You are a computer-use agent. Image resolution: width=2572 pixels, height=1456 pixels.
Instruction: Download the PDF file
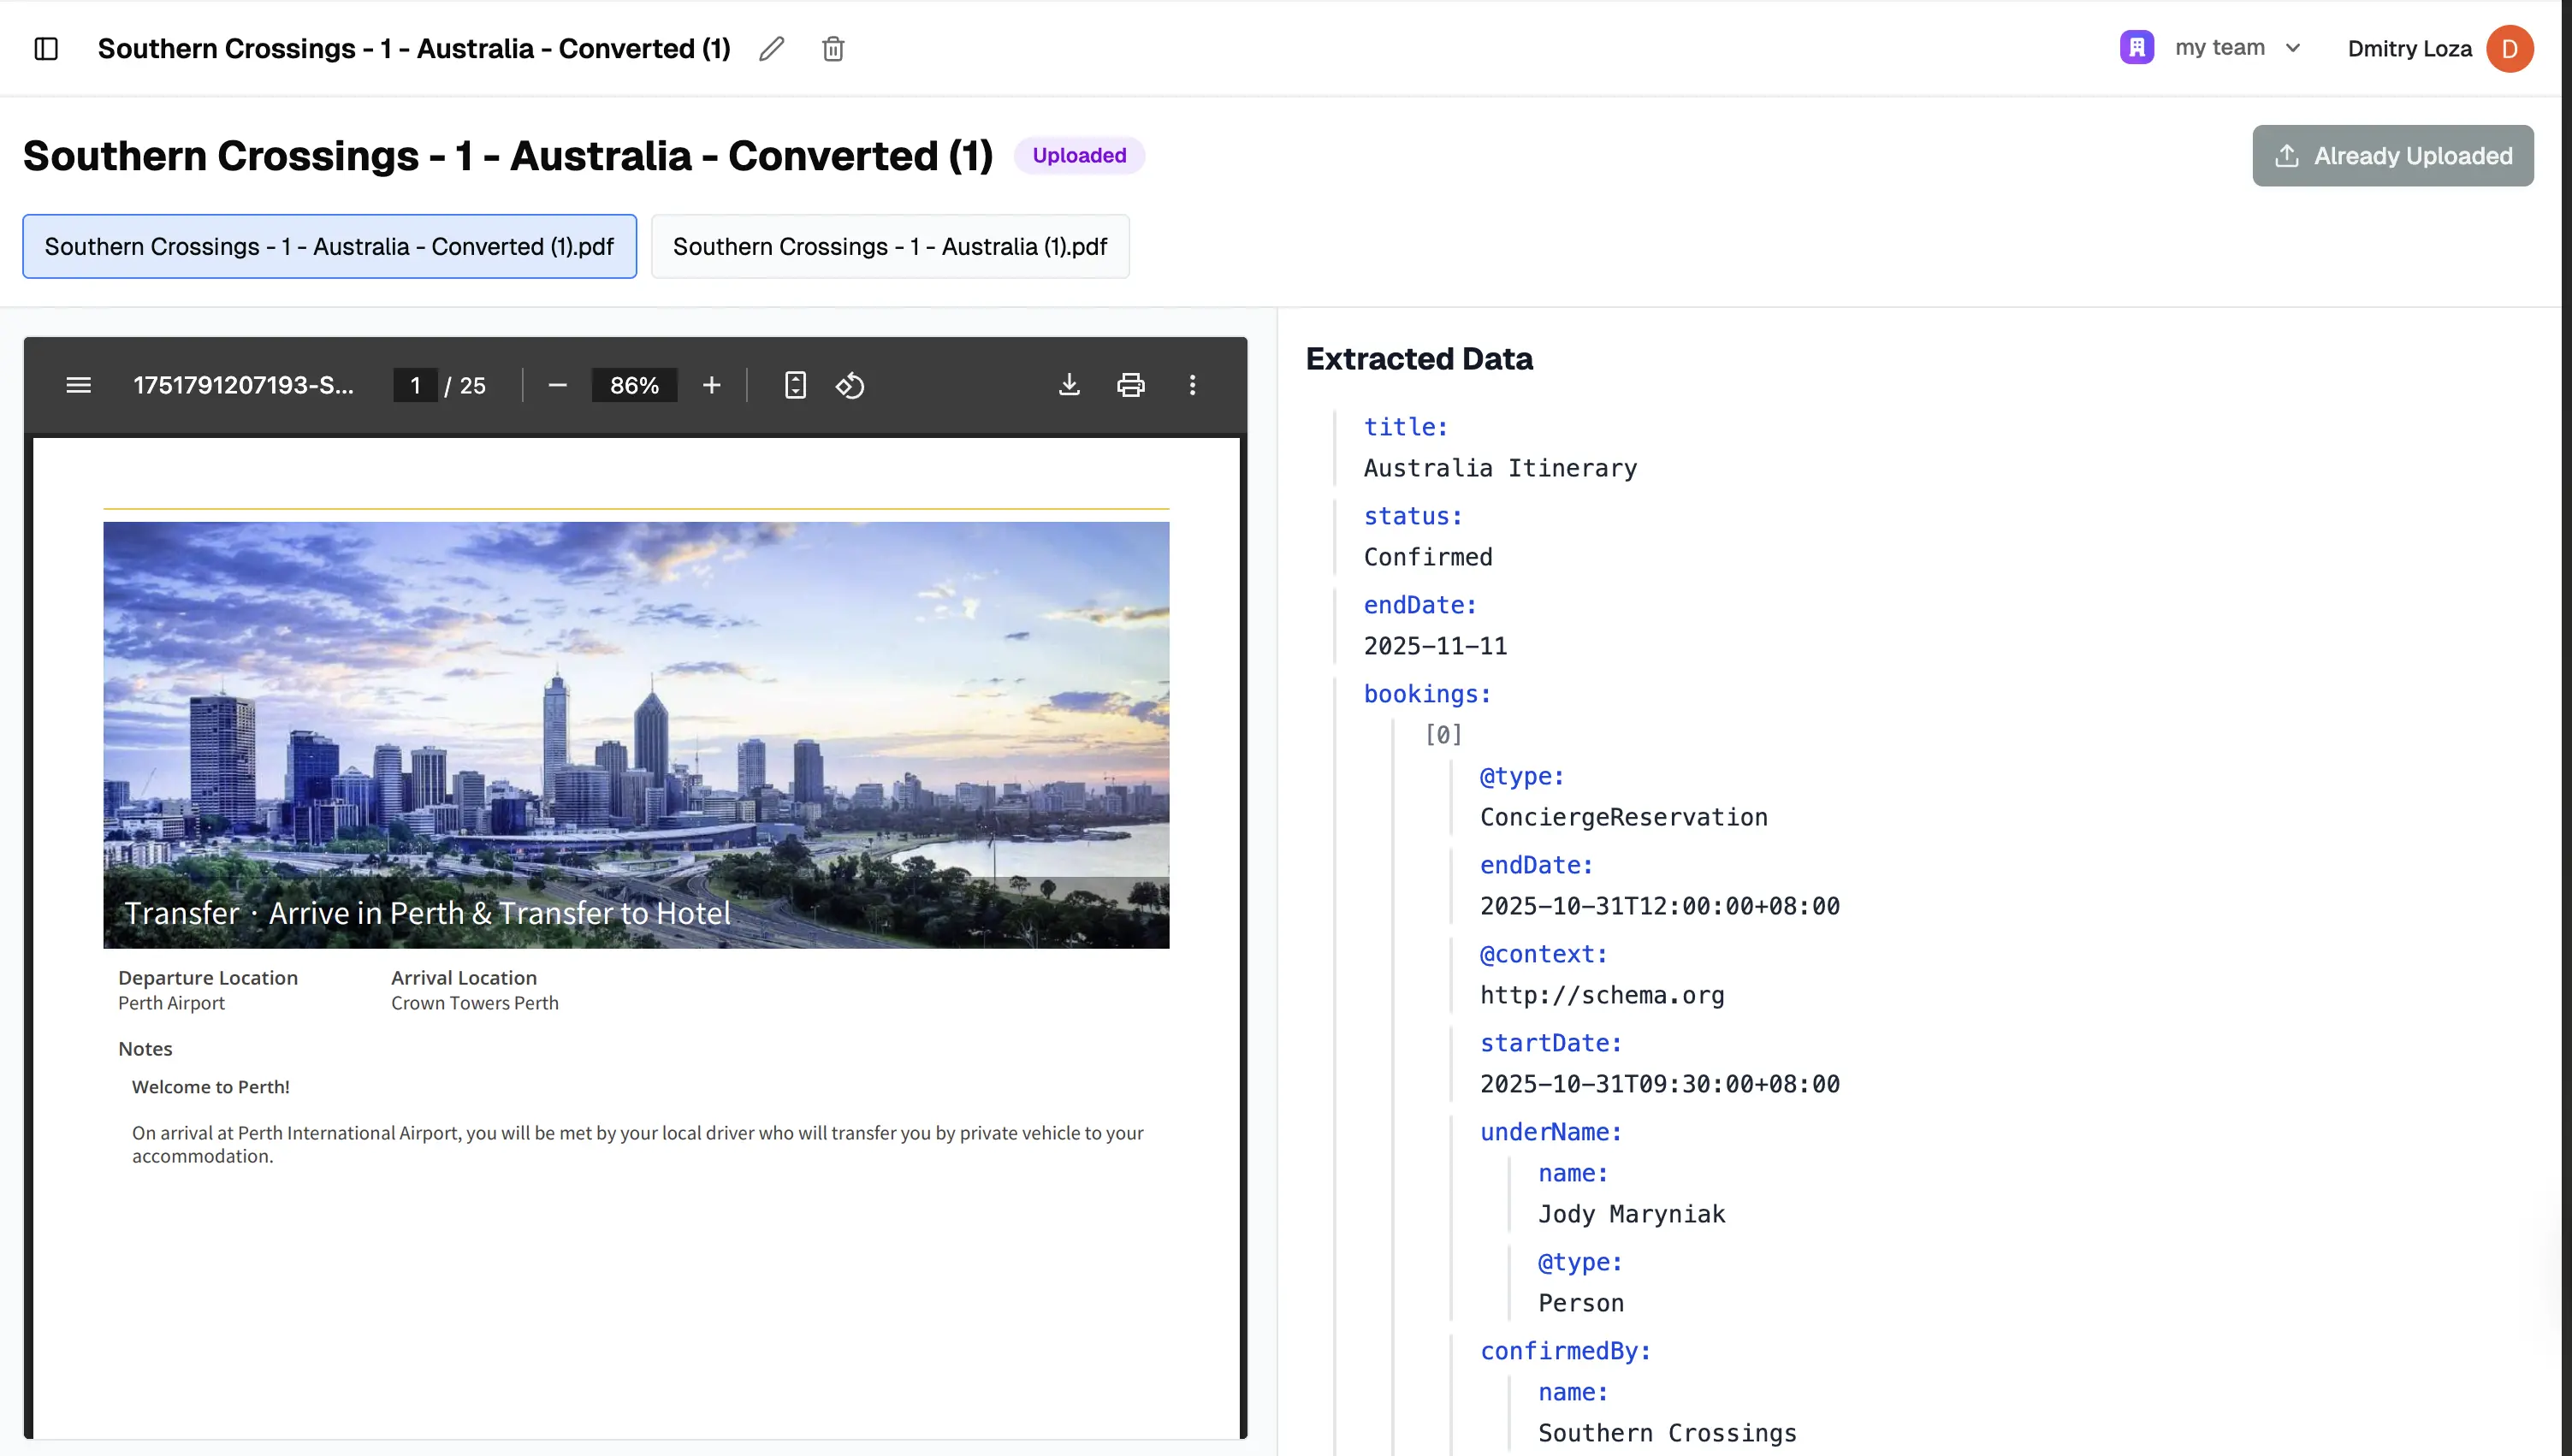[x=1069, y=385]
